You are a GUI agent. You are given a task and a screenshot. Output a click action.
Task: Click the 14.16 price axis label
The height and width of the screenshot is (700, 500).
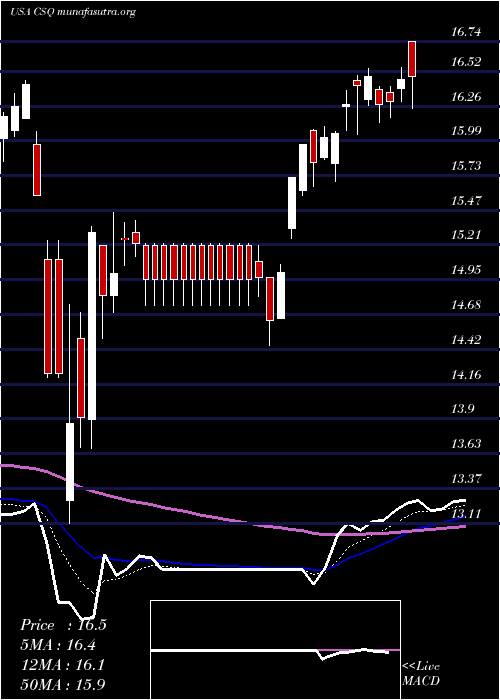coord(467,374)
